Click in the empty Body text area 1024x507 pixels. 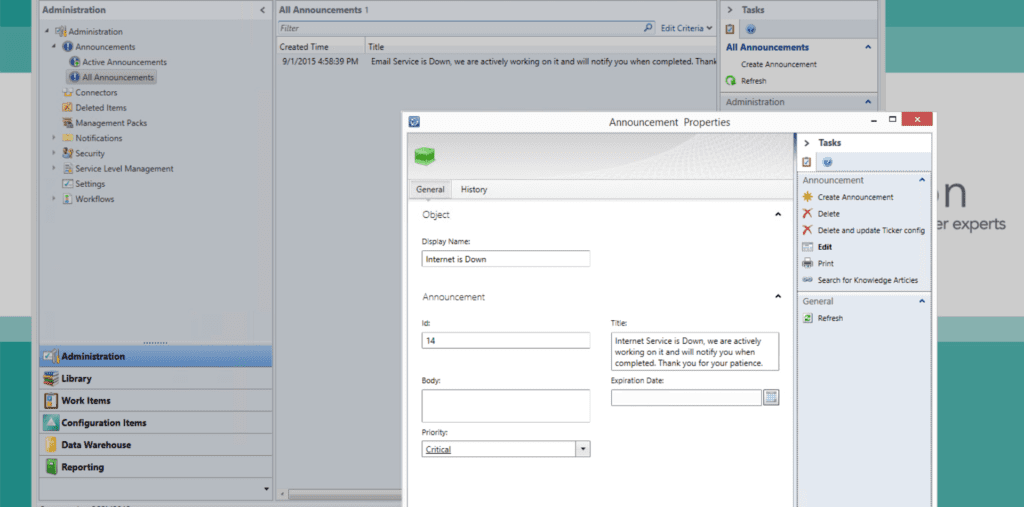tap(505, 406)
